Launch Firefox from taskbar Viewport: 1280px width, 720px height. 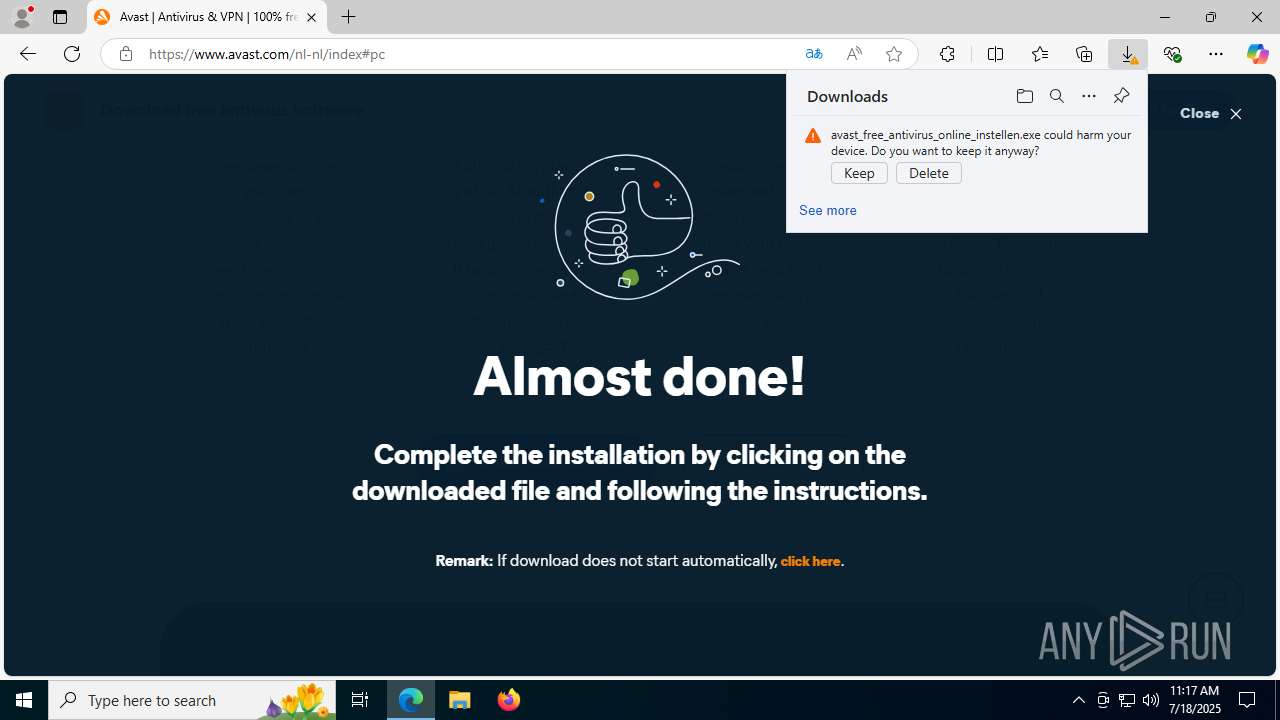pos(508,700)
